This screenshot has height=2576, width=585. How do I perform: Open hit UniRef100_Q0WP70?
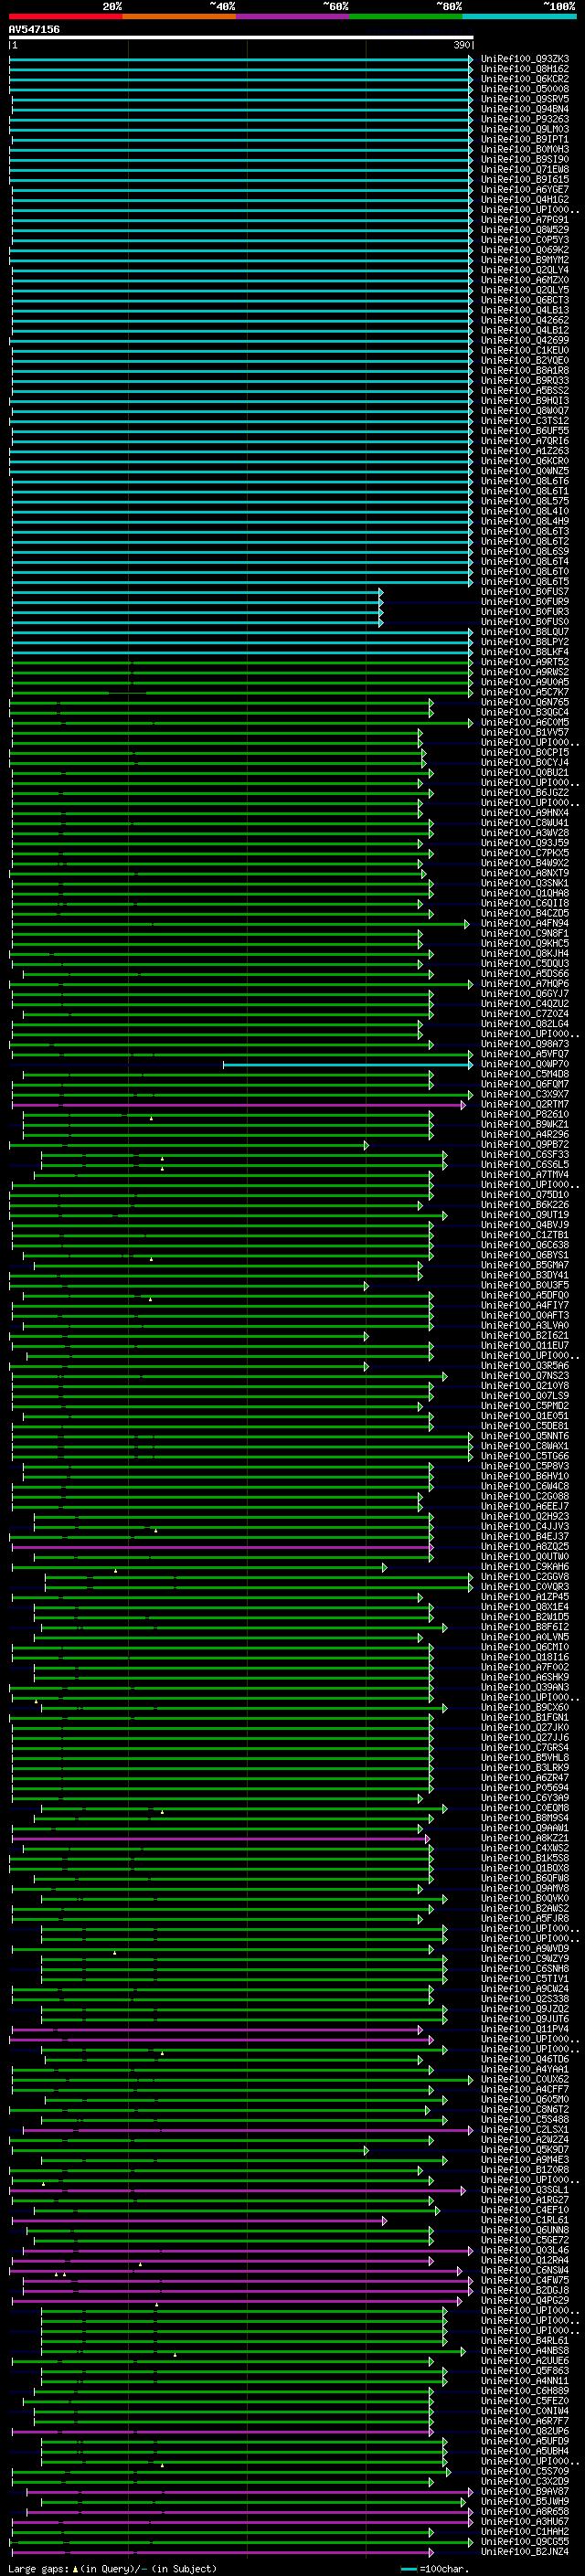coord(525,1064)
